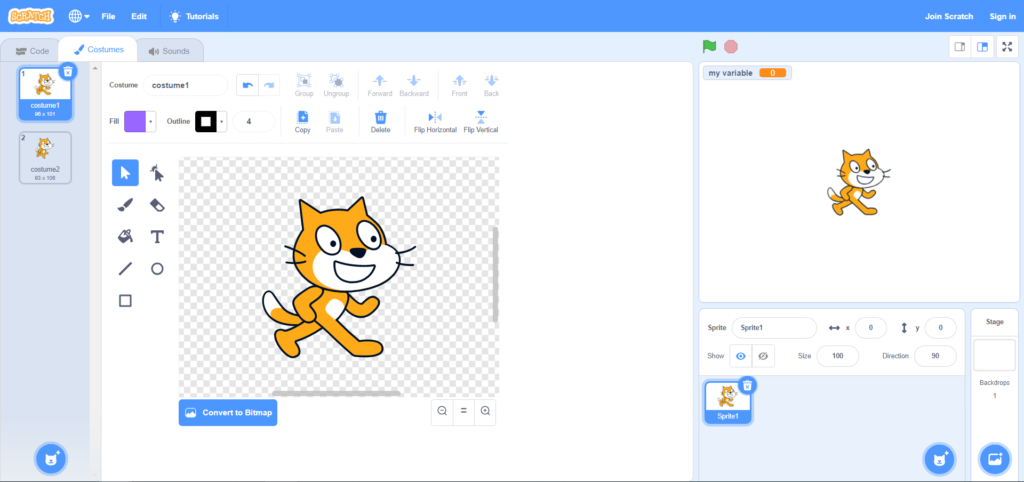Open the Choose a Backdrop menu
1024x482 pixels.
pyautogui.click(x=995, y=459)
